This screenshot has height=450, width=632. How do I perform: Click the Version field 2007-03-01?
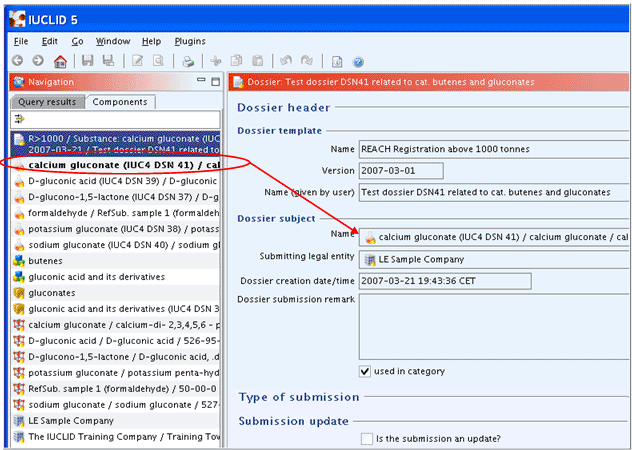tap(401, 171)
